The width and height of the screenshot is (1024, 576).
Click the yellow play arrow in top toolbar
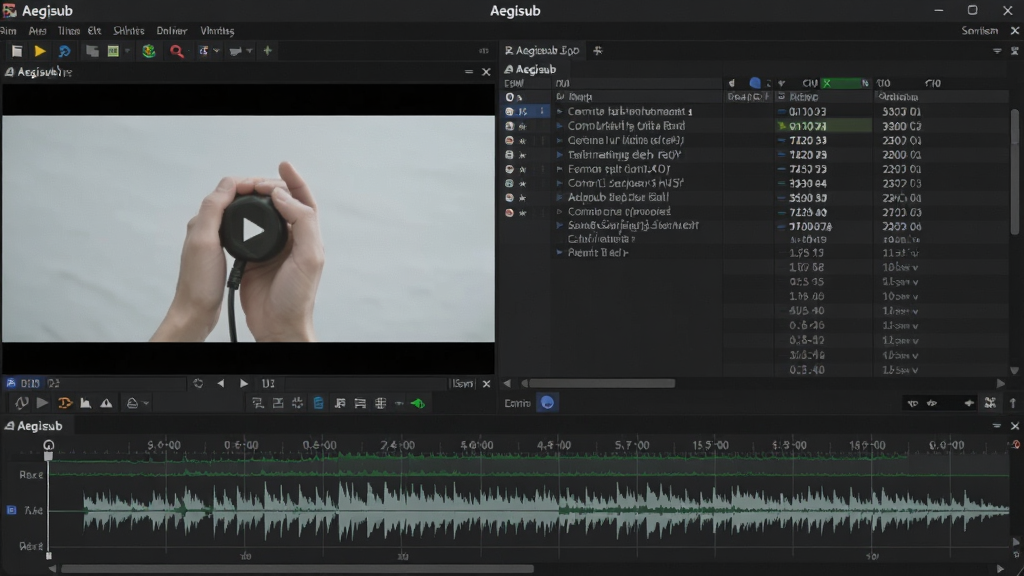tap(40, 51)
